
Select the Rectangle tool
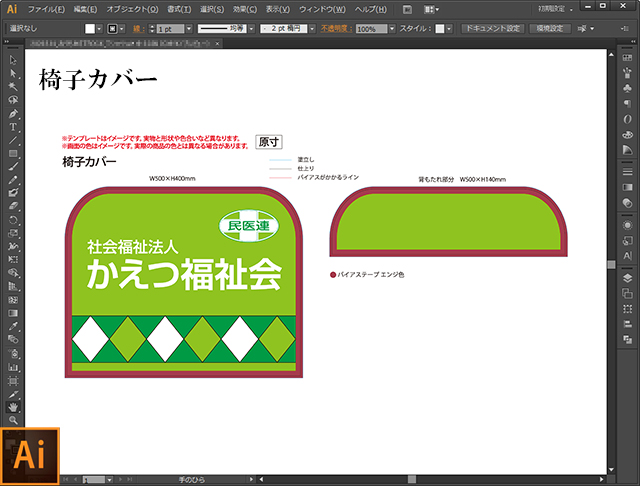tap(13, 153)
